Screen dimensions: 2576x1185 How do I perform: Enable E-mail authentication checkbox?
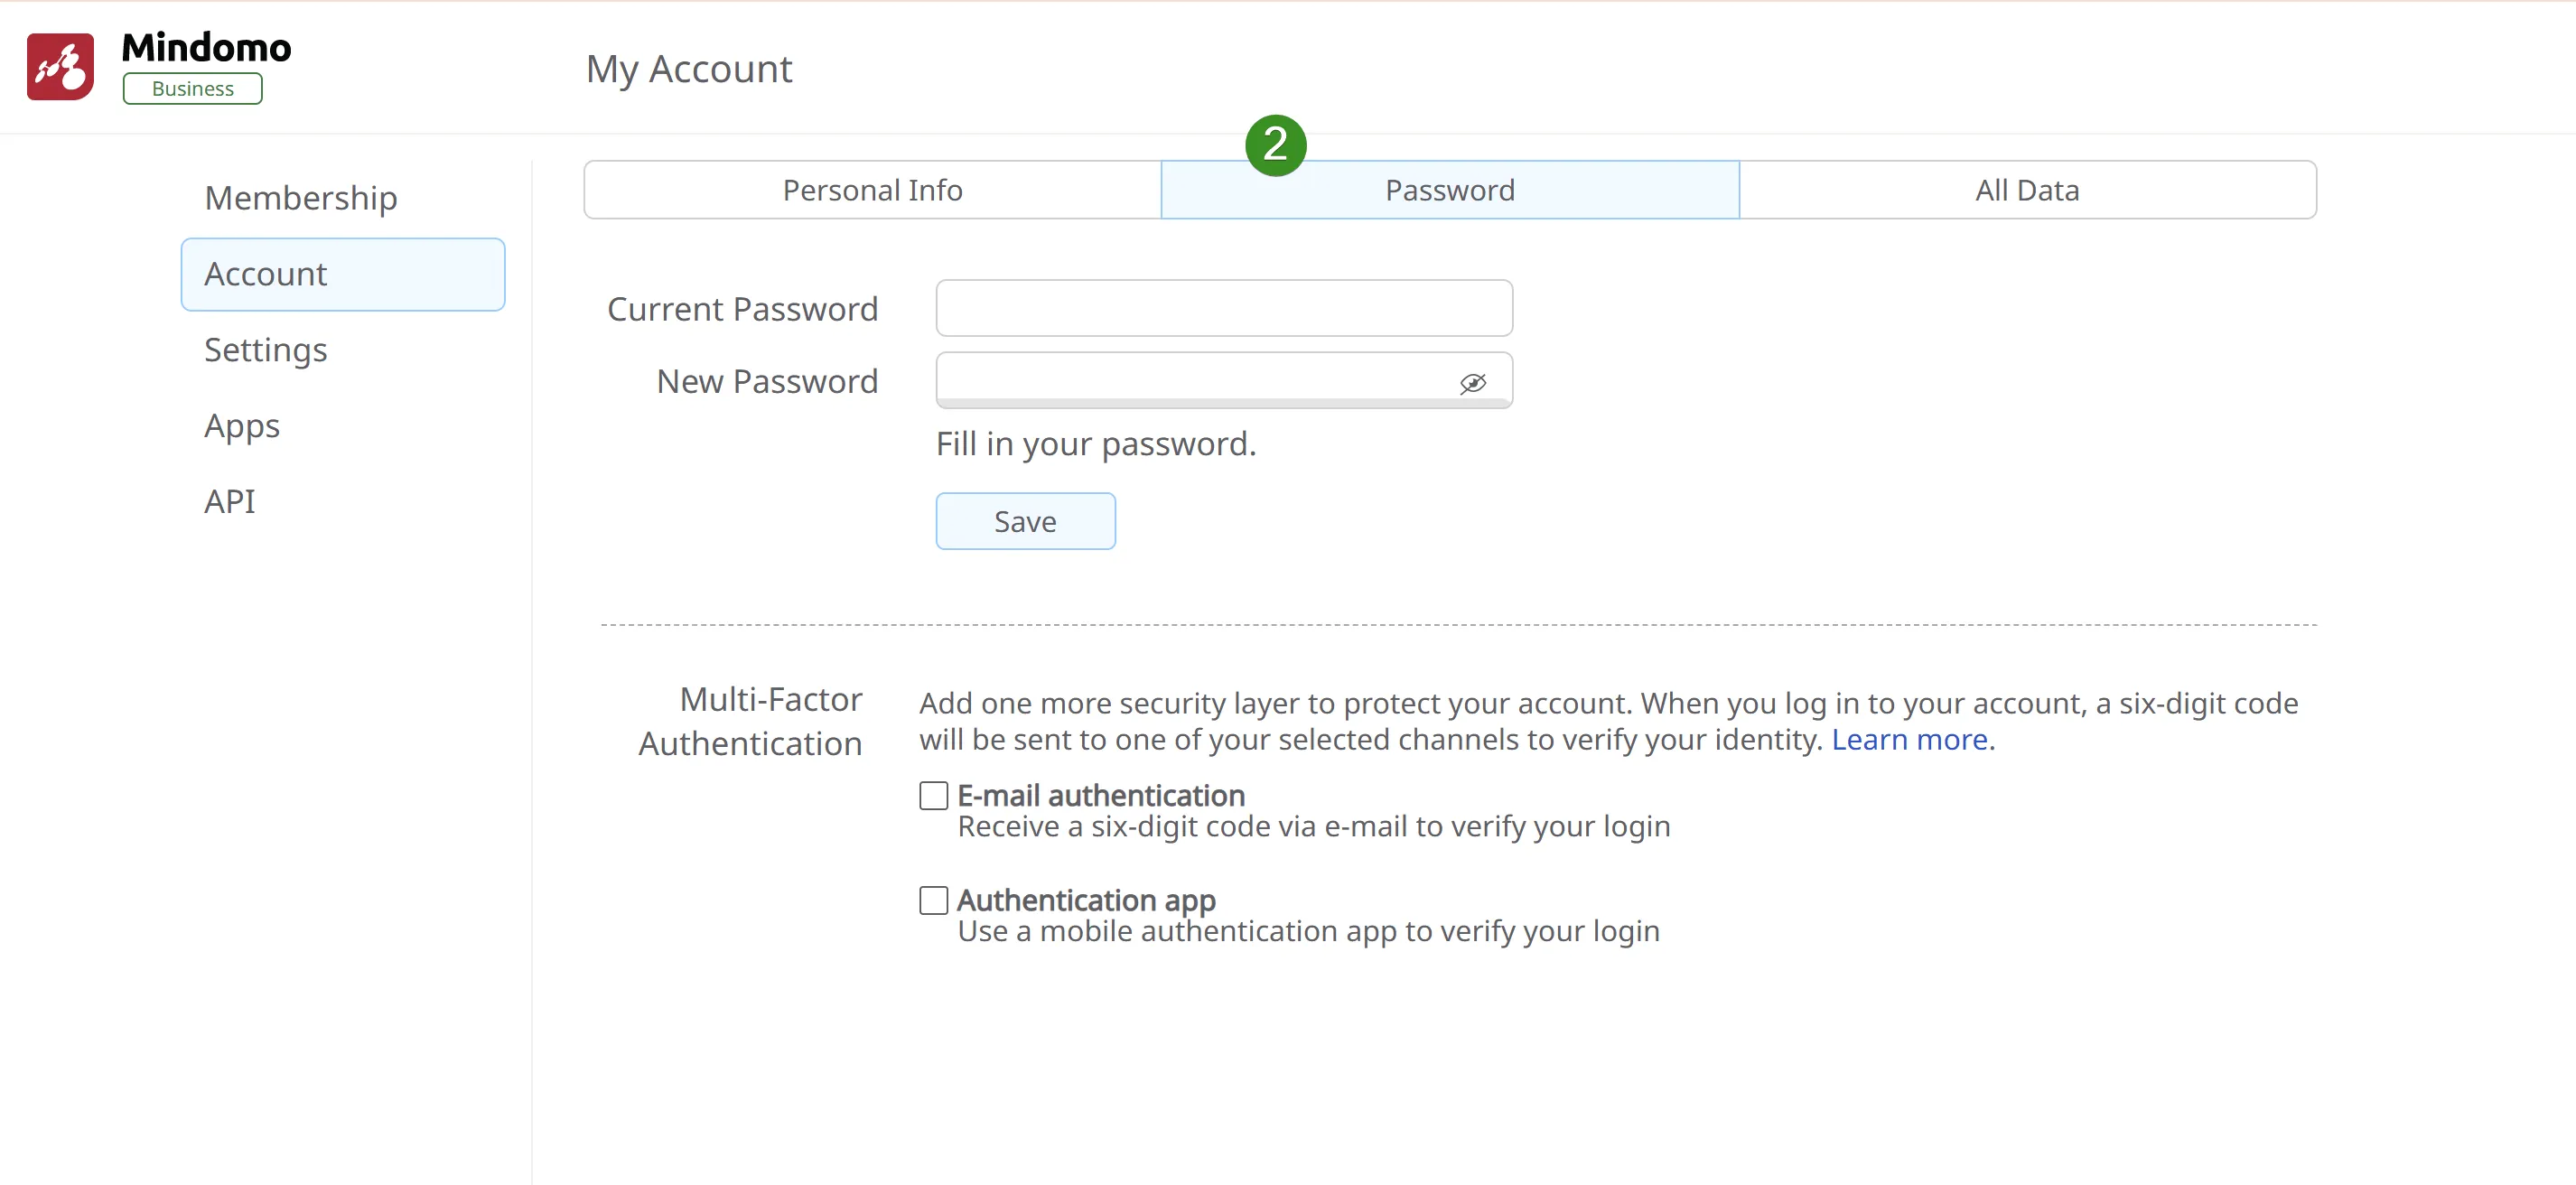point(933,796)
